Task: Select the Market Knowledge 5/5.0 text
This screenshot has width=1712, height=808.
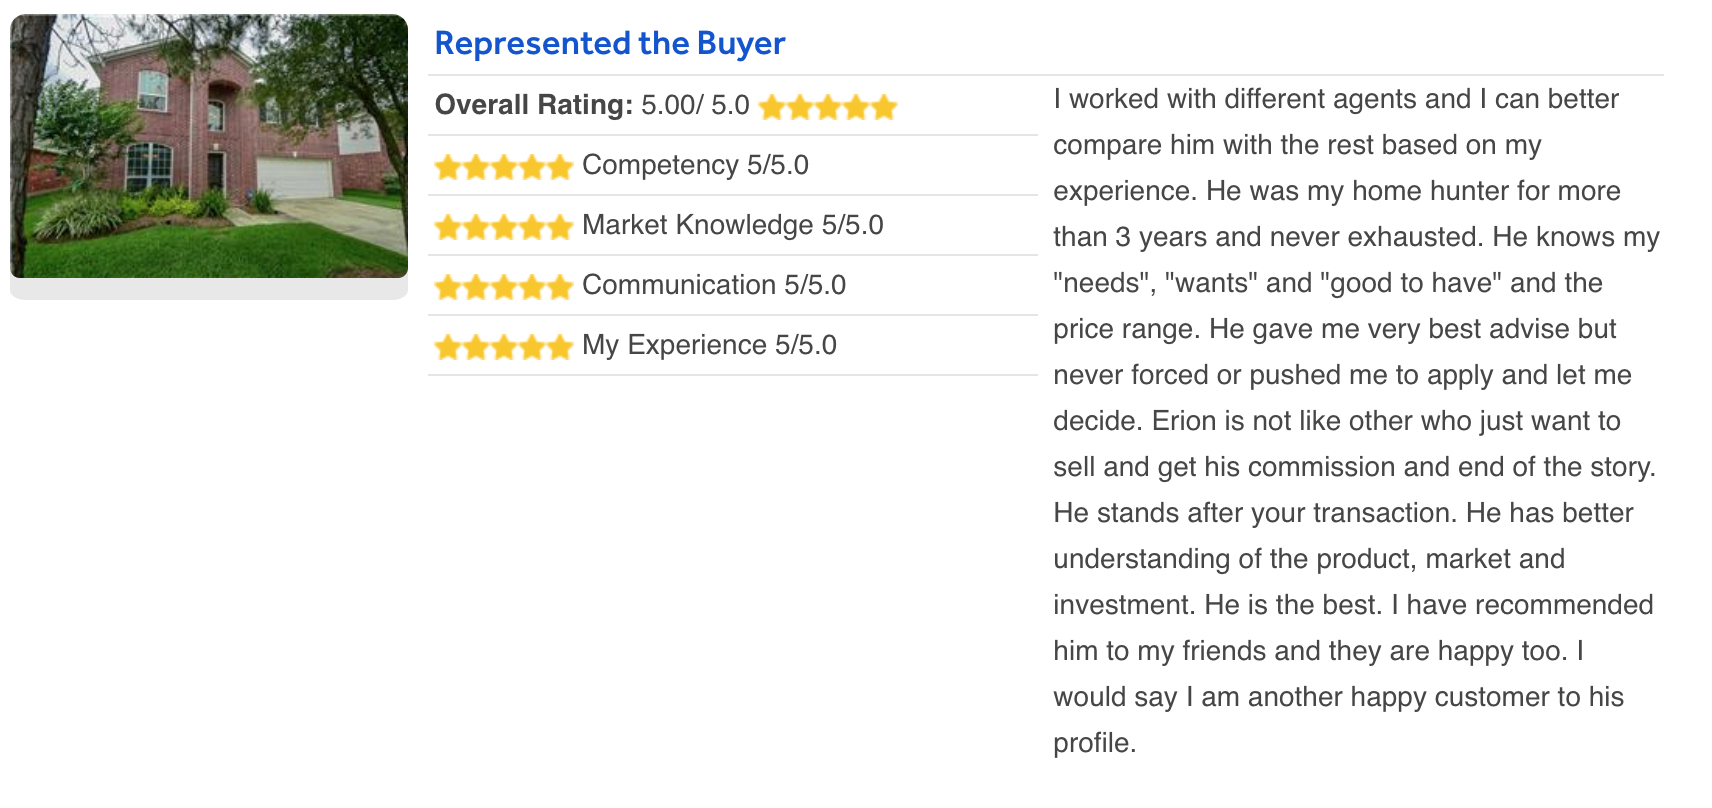Action: [733, 225]
